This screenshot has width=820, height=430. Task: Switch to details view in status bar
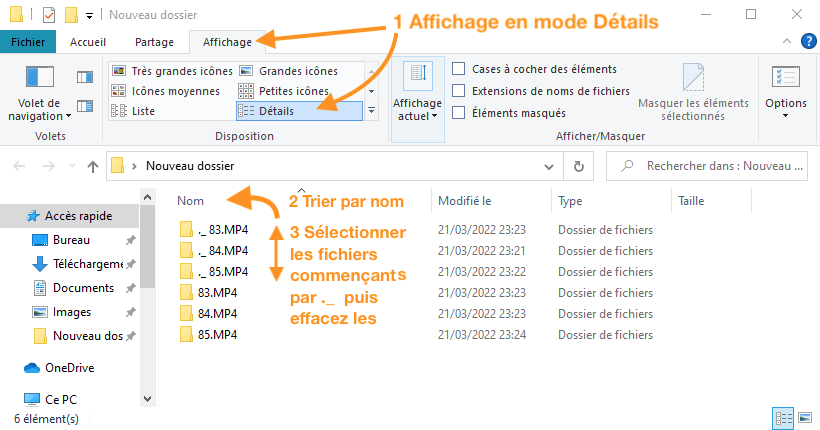(783, 418)
